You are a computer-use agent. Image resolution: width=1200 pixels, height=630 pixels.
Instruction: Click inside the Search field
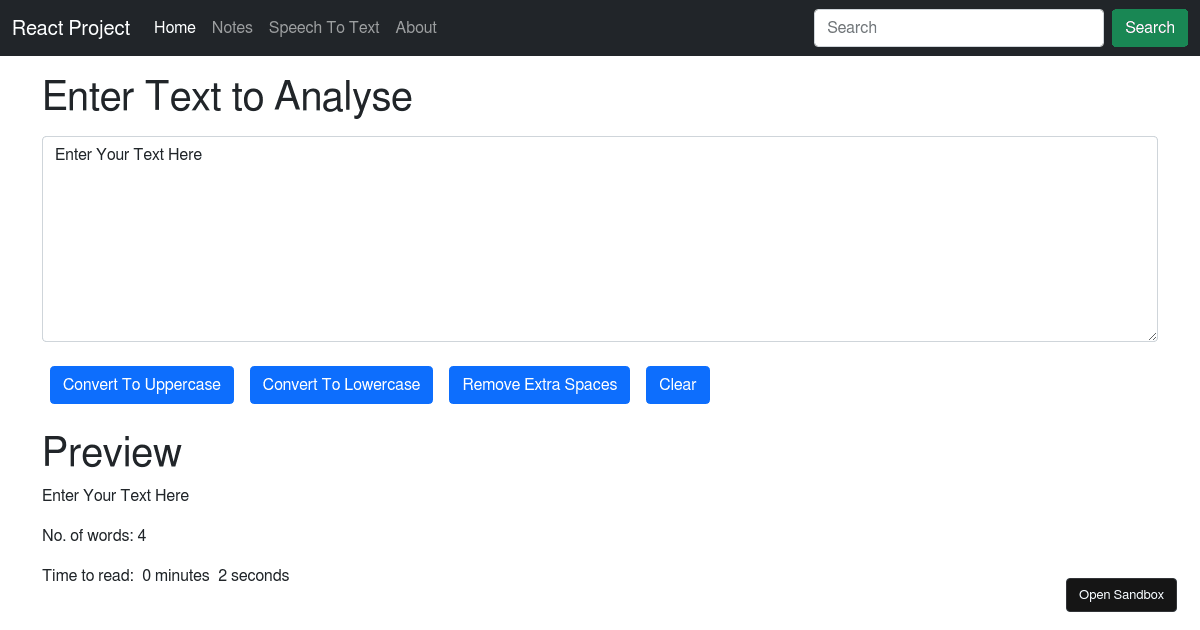[x=957, y=27]
